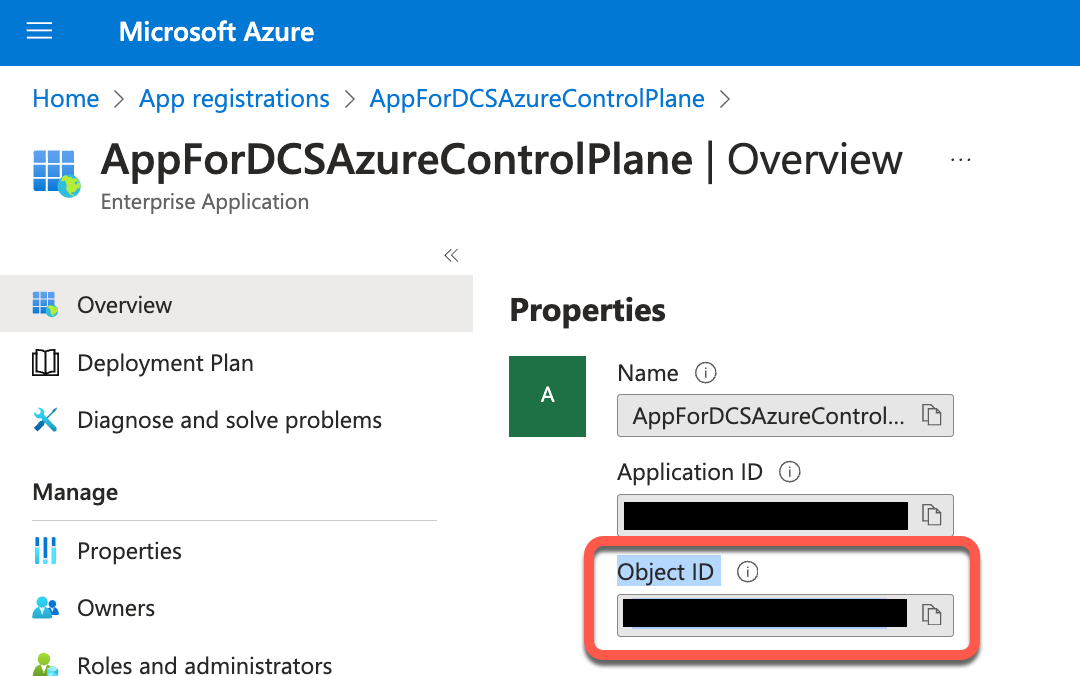Open the ellipsis more options menu

(x=961, y=160)
